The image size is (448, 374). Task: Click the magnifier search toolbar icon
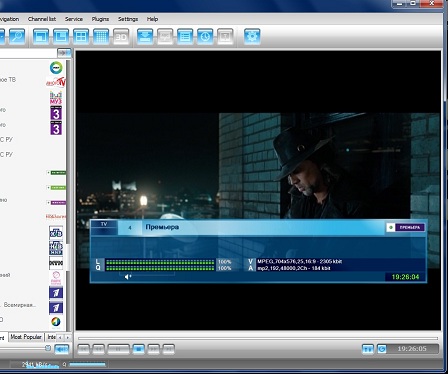(x=17, y=36)
